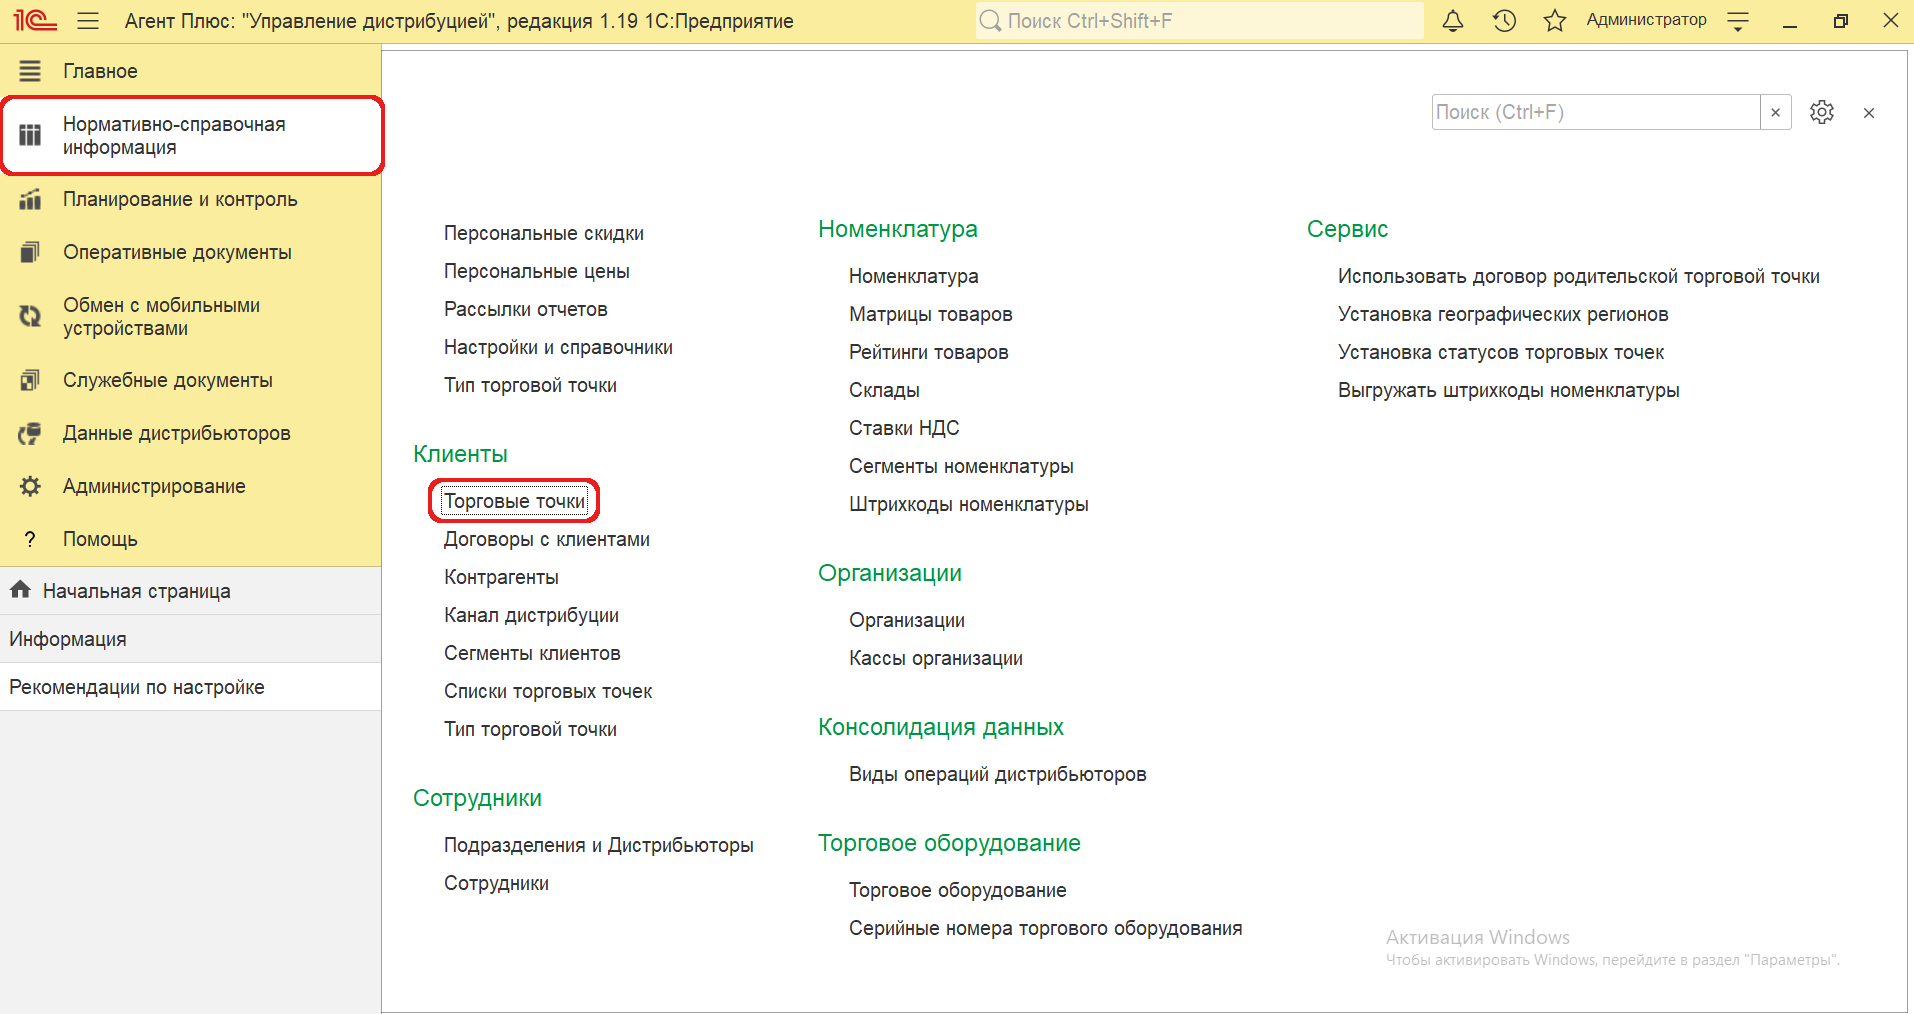Image resolution: width=1914 pixels, height=1014 pixels.
Task: Click the hamburger menu icon in title bar
Action: coord(88,21)
